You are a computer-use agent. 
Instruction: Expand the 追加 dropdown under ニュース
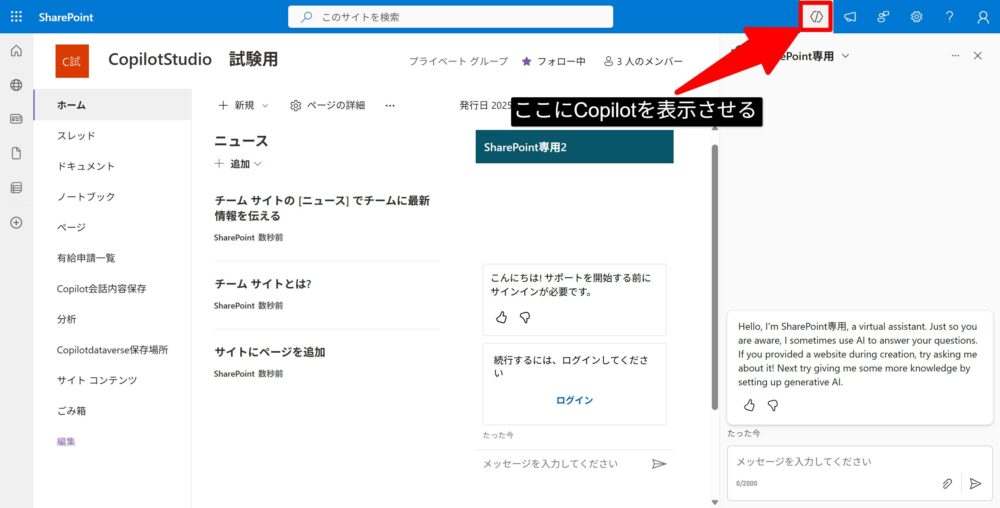tap(238, 163)
